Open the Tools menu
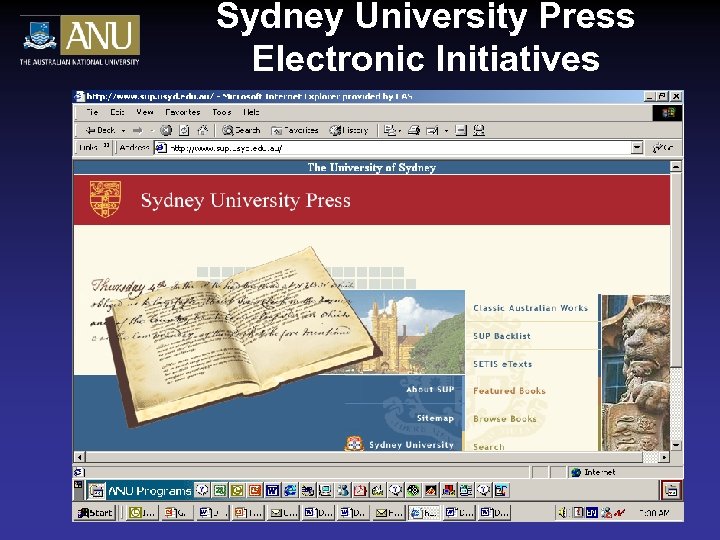 pos(221,112)
